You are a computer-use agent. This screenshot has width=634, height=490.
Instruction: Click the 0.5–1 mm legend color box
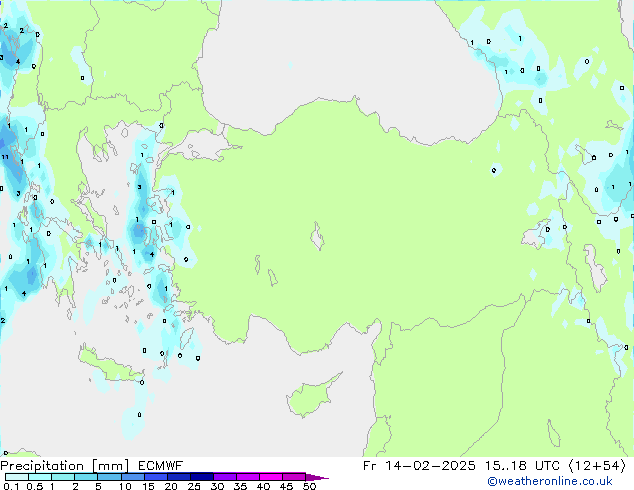[40, 477]
